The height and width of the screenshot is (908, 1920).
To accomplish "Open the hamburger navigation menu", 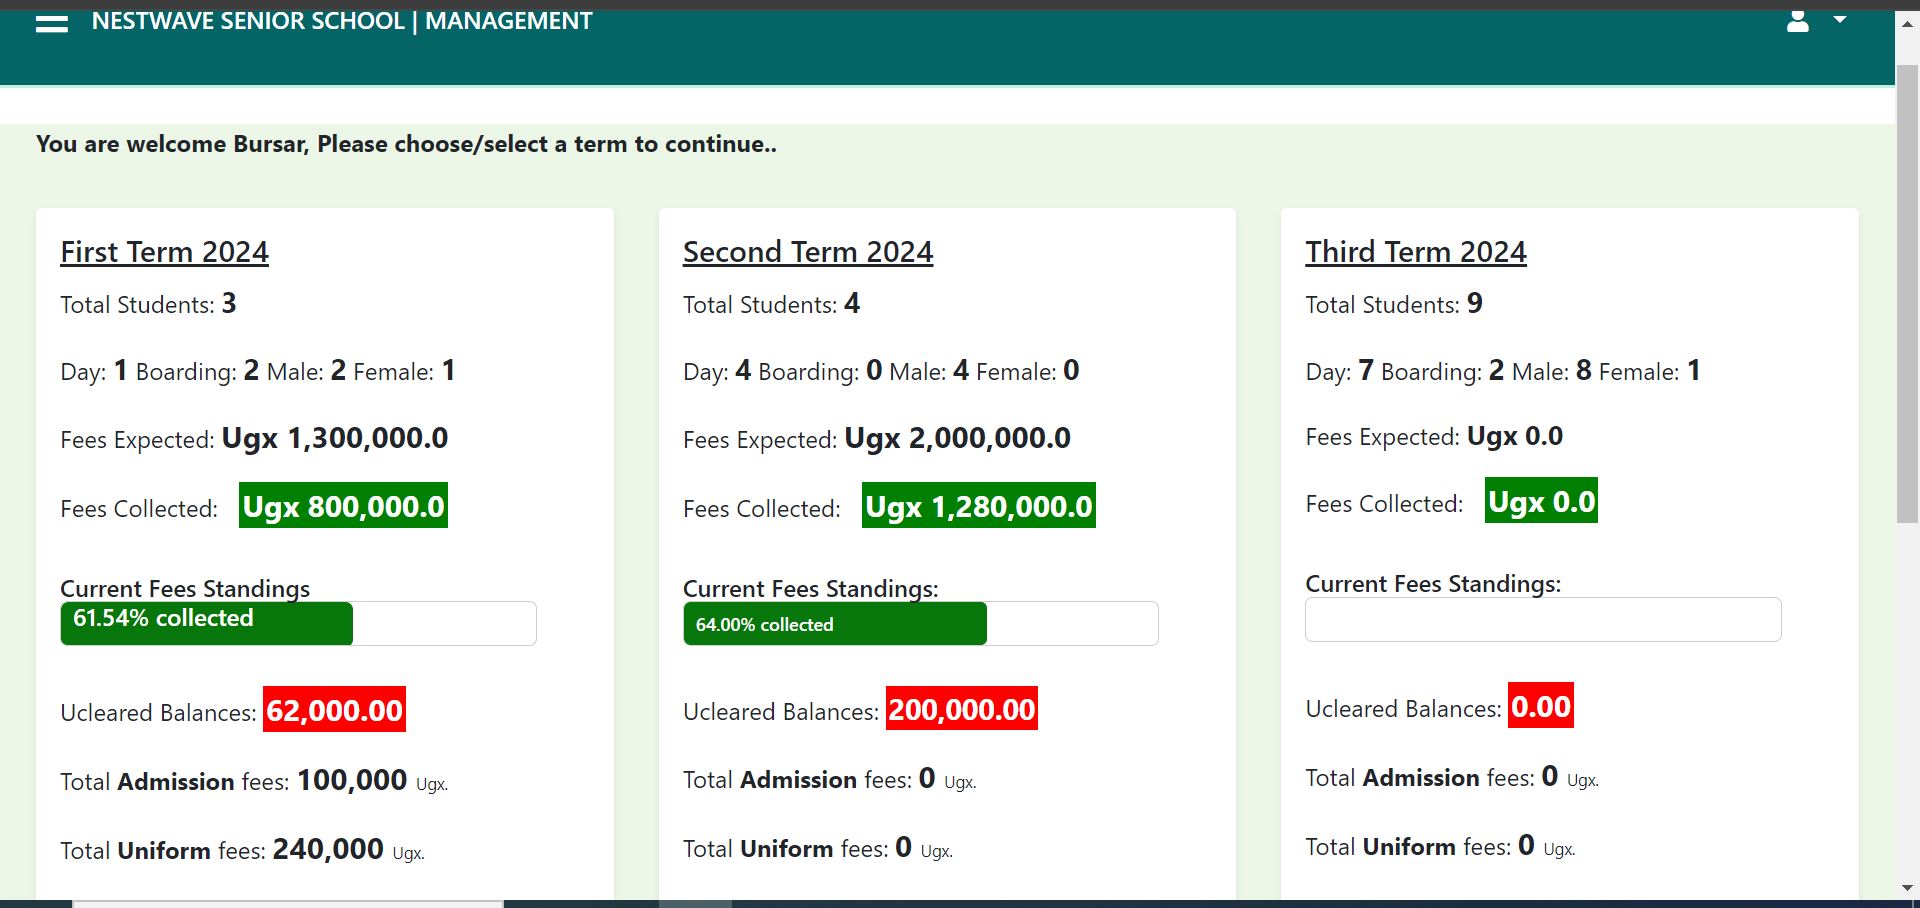I will (51, 23).
